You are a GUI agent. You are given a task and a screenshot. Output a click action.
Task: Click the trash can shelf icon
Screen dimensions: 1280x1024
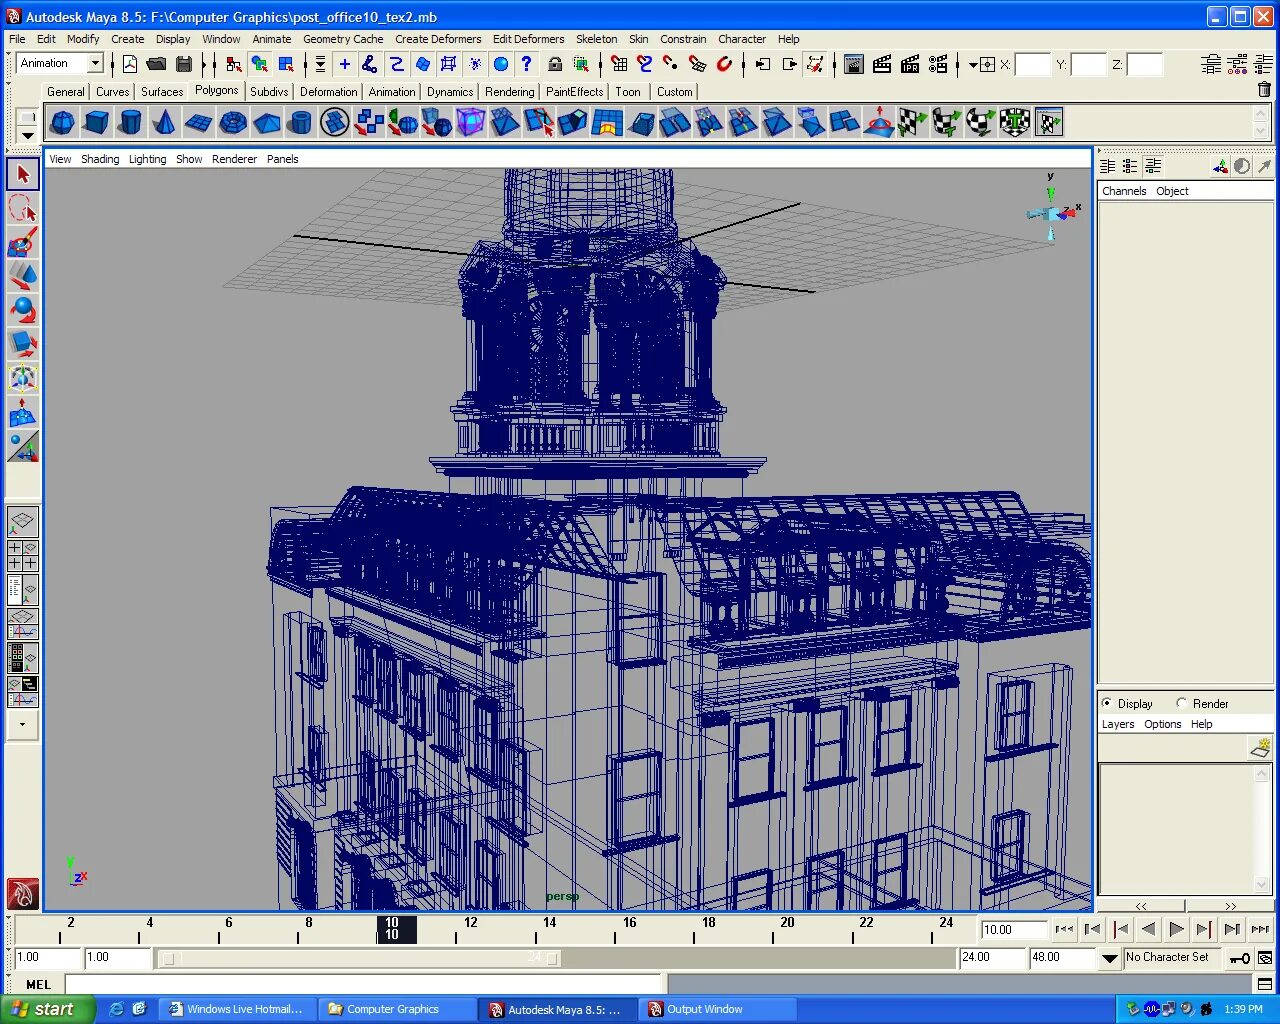[x=1264, y=90]
